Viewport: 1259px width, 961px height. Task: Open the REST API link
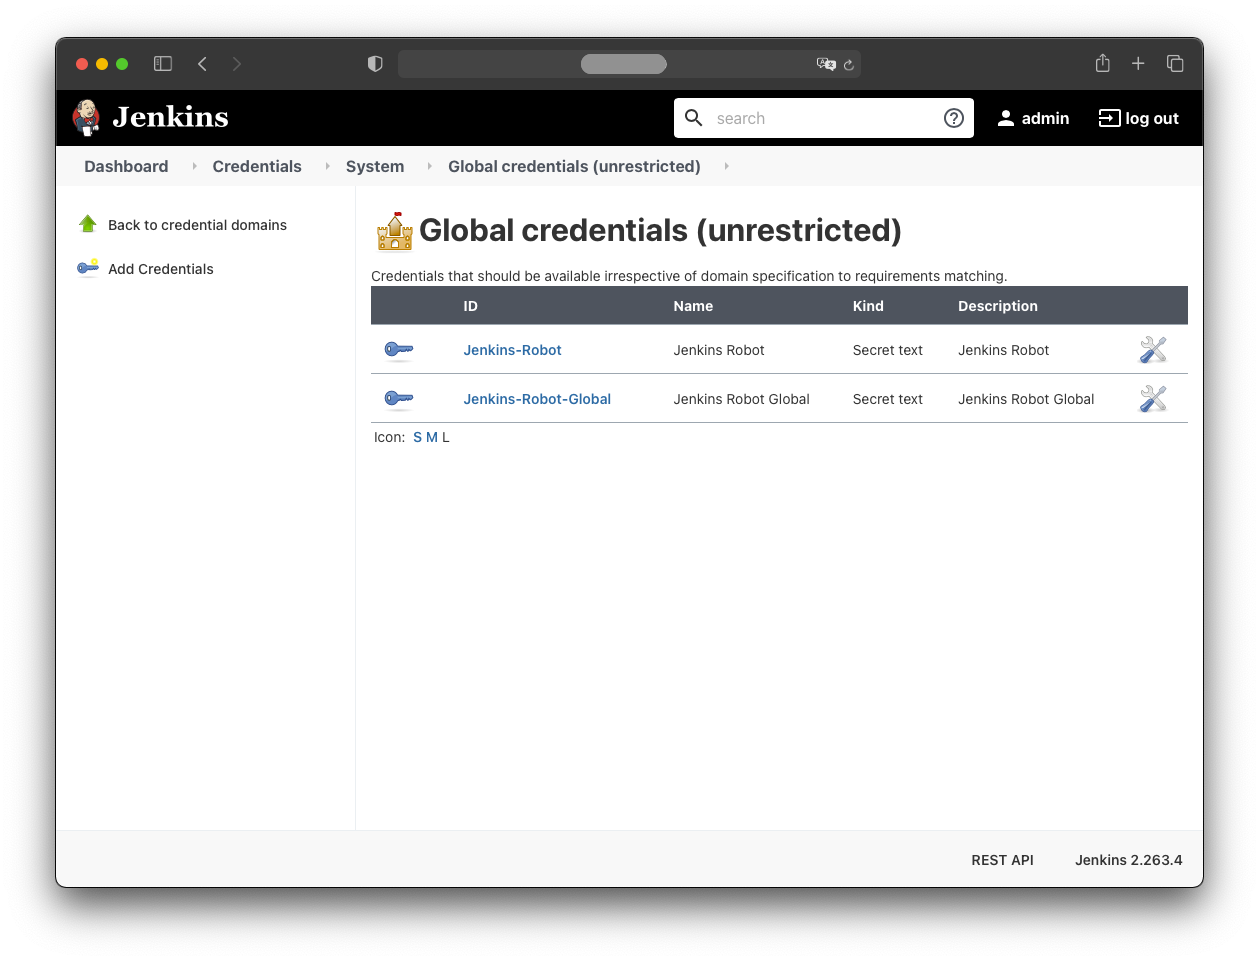coord(1002,860)
